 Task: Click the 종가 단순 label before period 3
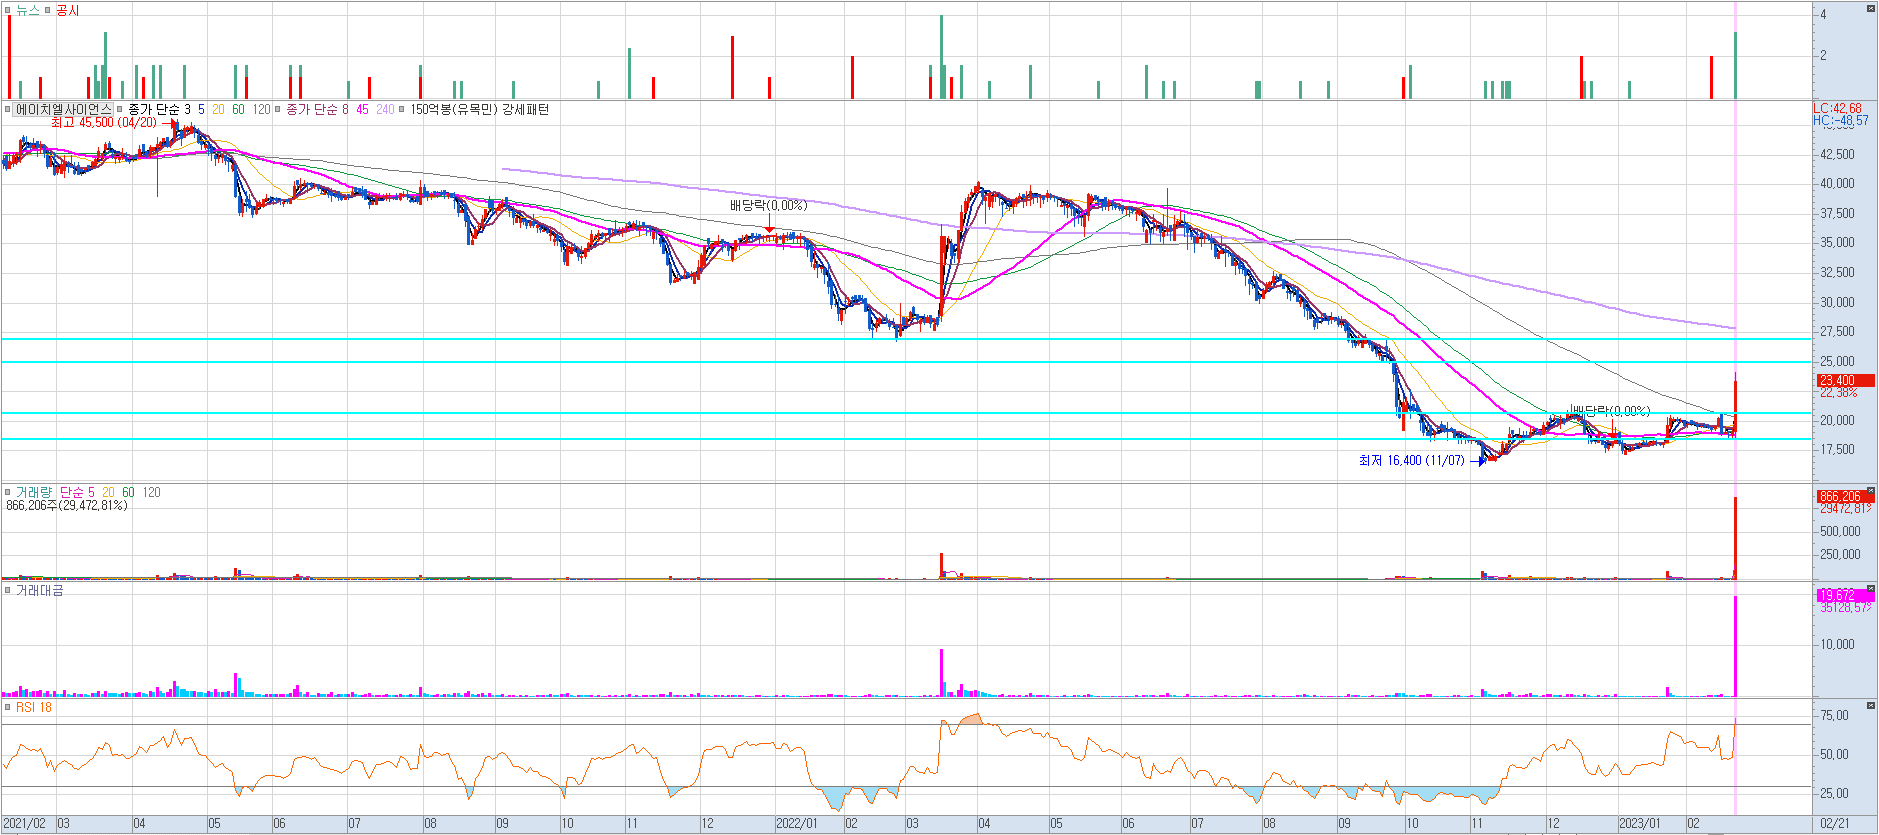pyautogui.click(x=153, y=109)
